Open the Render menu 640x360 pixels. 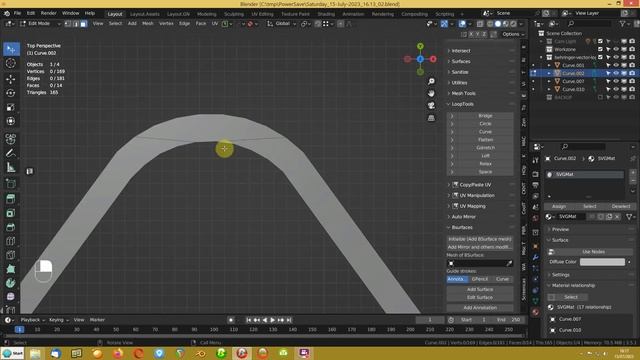coord(49,13)
